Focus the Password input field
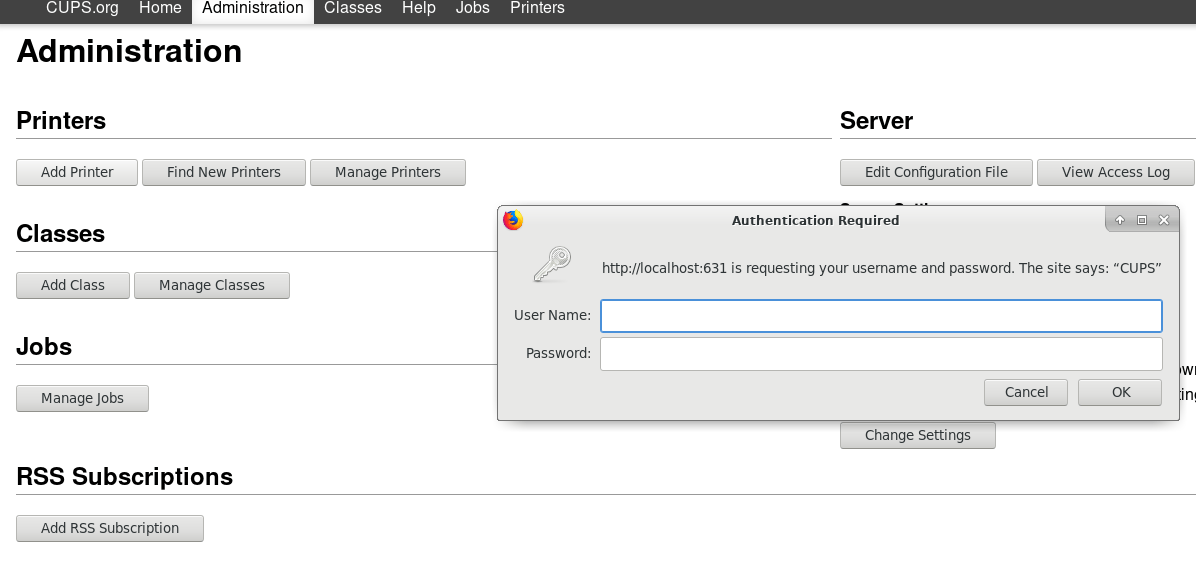The width and height of the screenshot is (1196, 584). [x=881, y=354]
